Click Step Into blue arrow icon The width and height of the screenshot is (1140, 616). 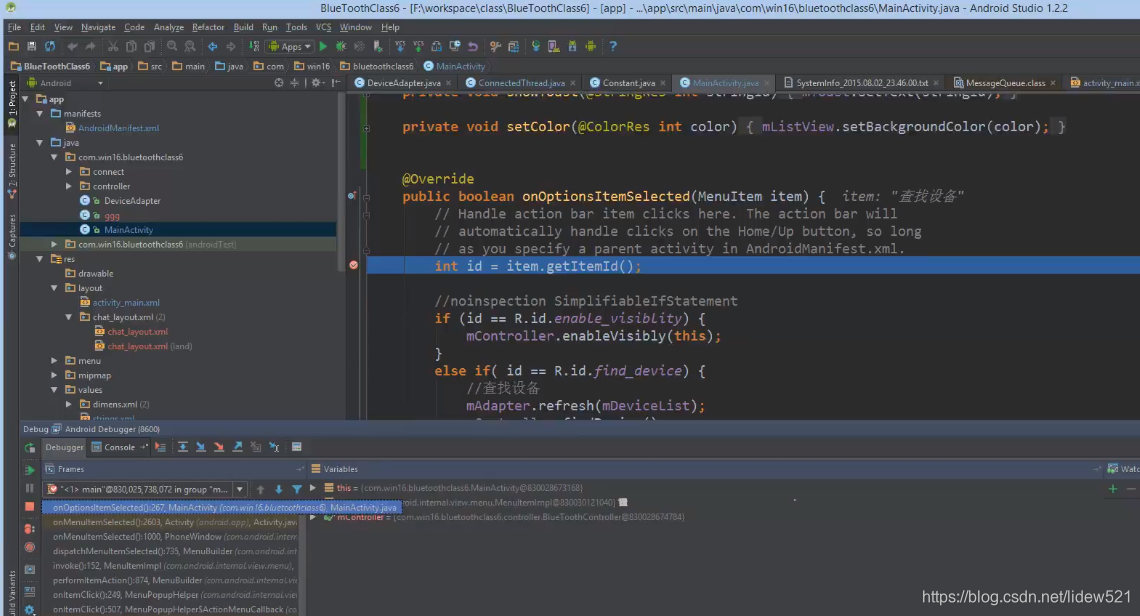(x=201, y=447)
